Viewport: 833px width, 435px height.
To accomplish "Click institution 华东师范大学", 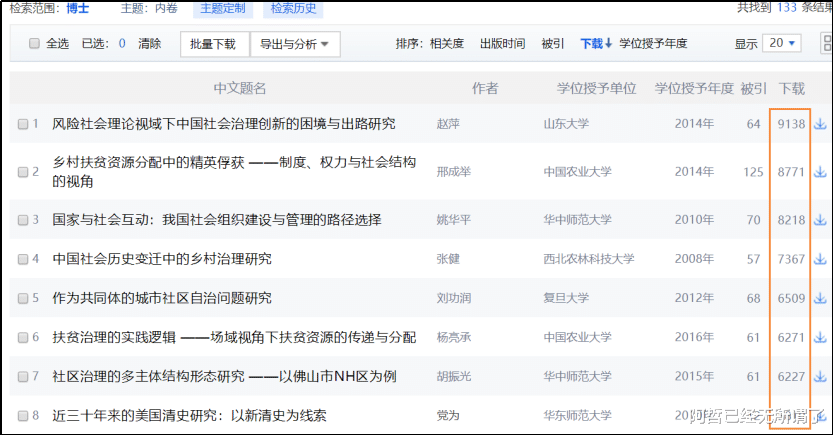I will click(577, 415).
